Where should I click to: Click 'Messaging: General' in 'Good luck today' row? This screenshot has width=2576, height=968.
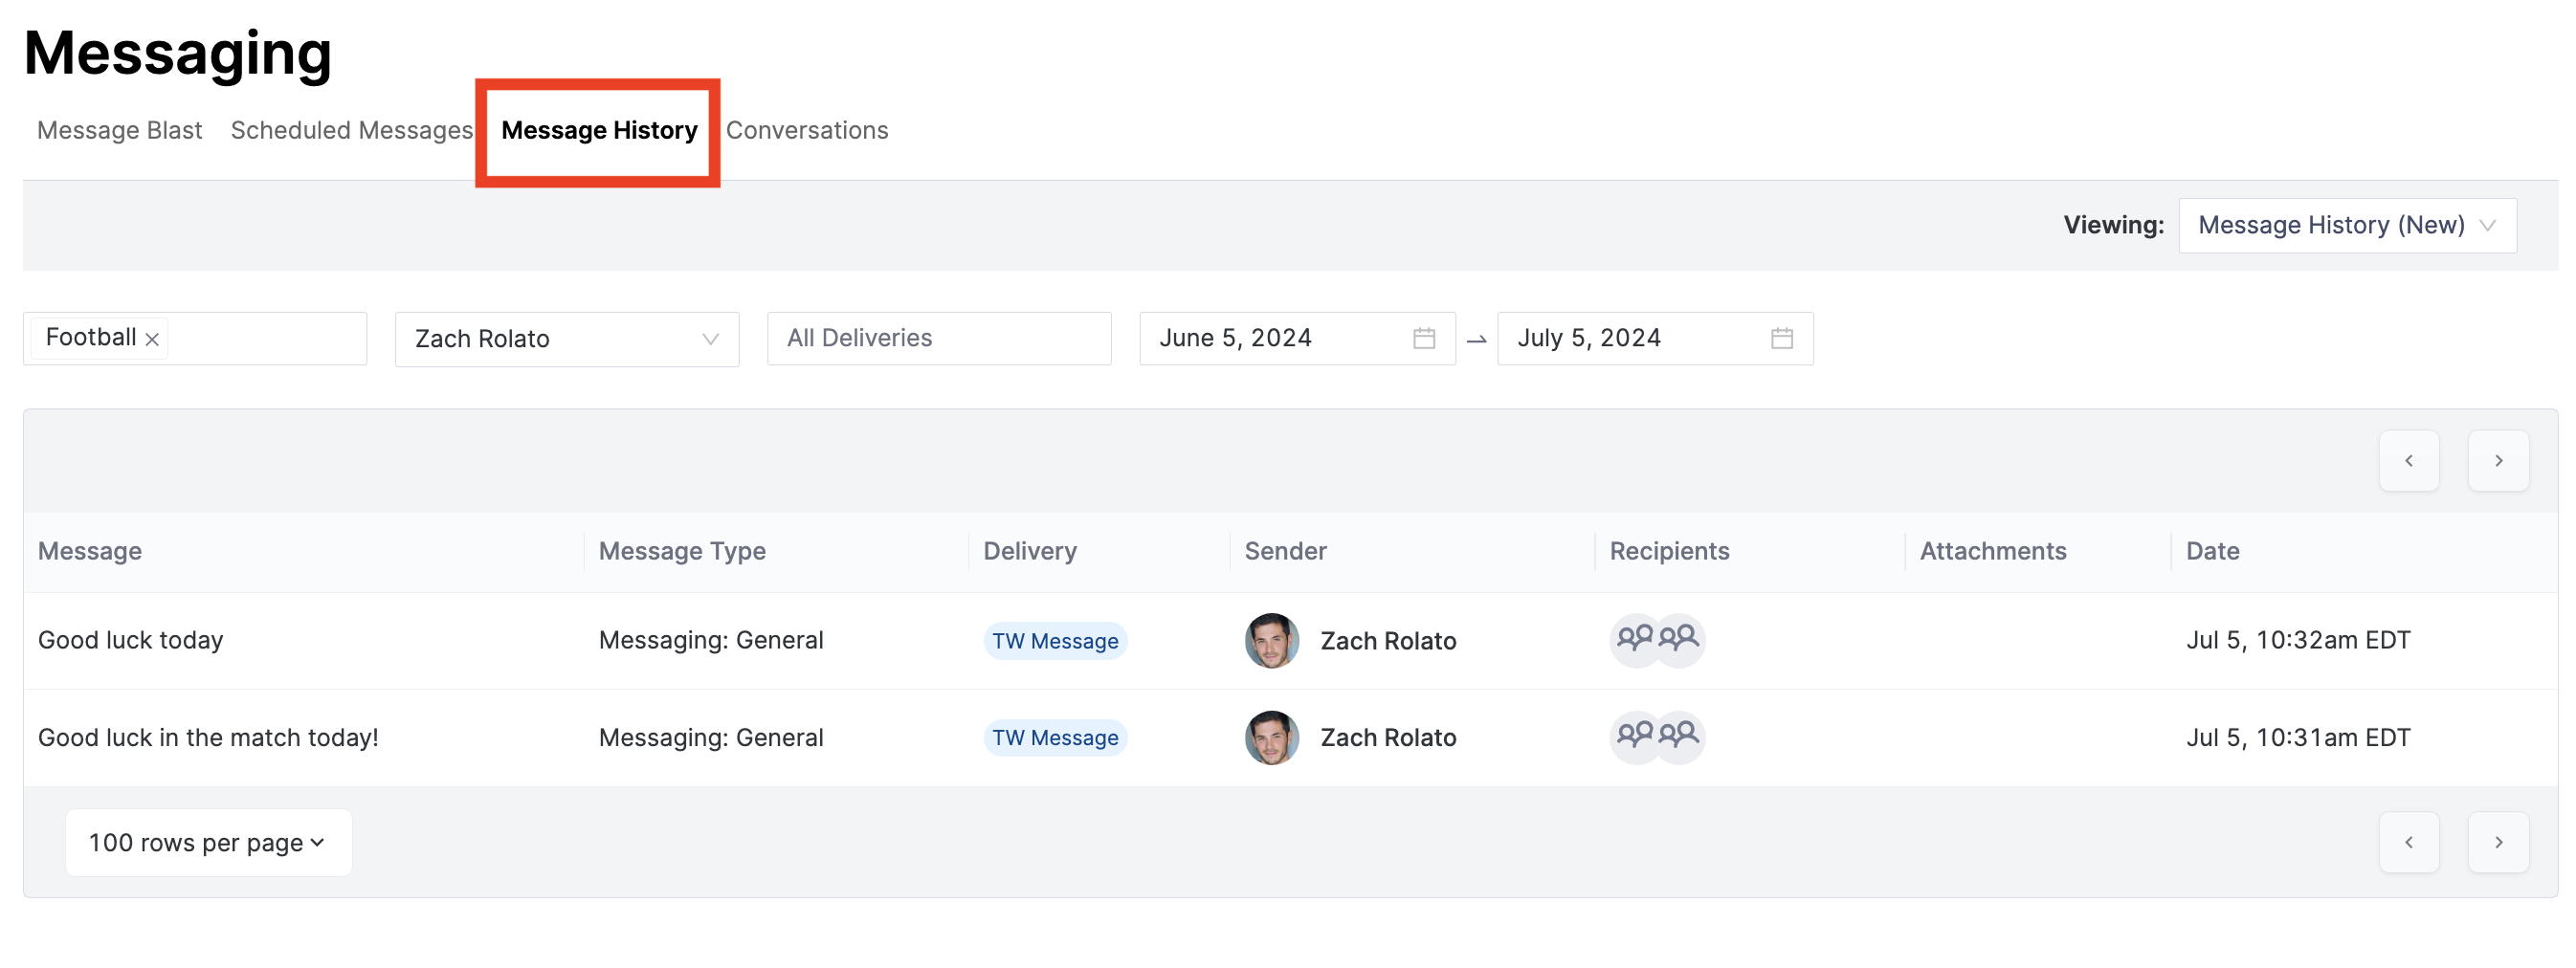[710, 640]
